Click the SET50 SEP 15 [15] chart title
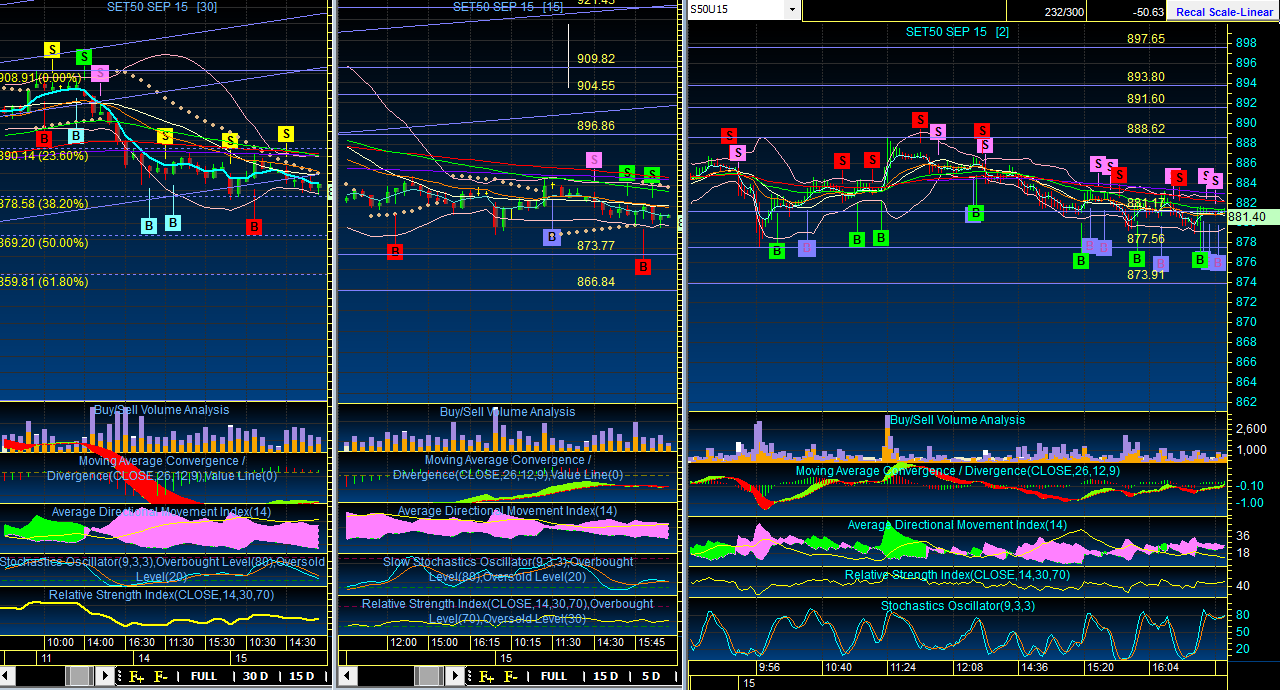Image resolution: width=1280 pixels, height=690 pixels. pyautogui.click(x=508, y=6)
